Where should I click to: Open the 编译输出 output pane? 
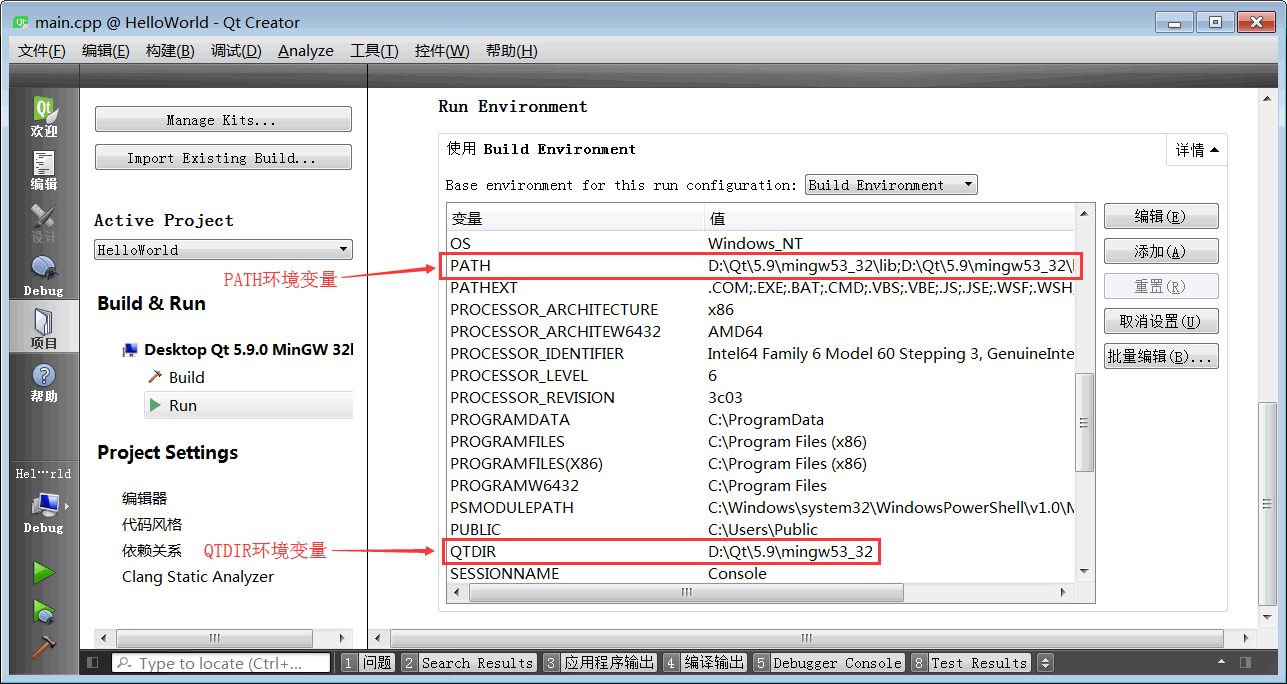pyautogui.click(x=705, y=662)
